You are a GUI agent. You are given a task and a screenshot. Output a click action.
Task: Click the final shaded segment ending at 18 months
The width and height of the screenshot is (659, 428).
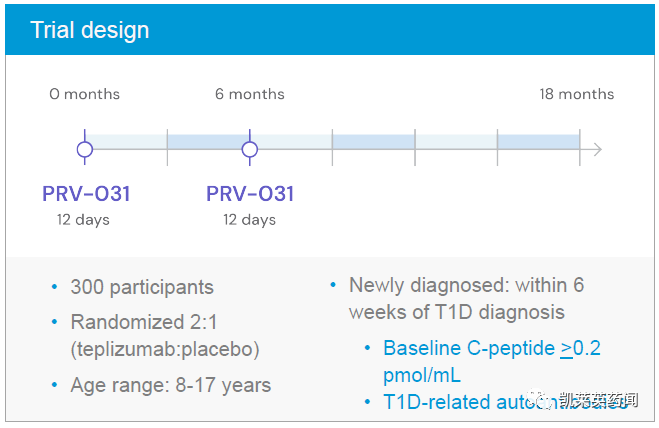(x=538, y=141)
